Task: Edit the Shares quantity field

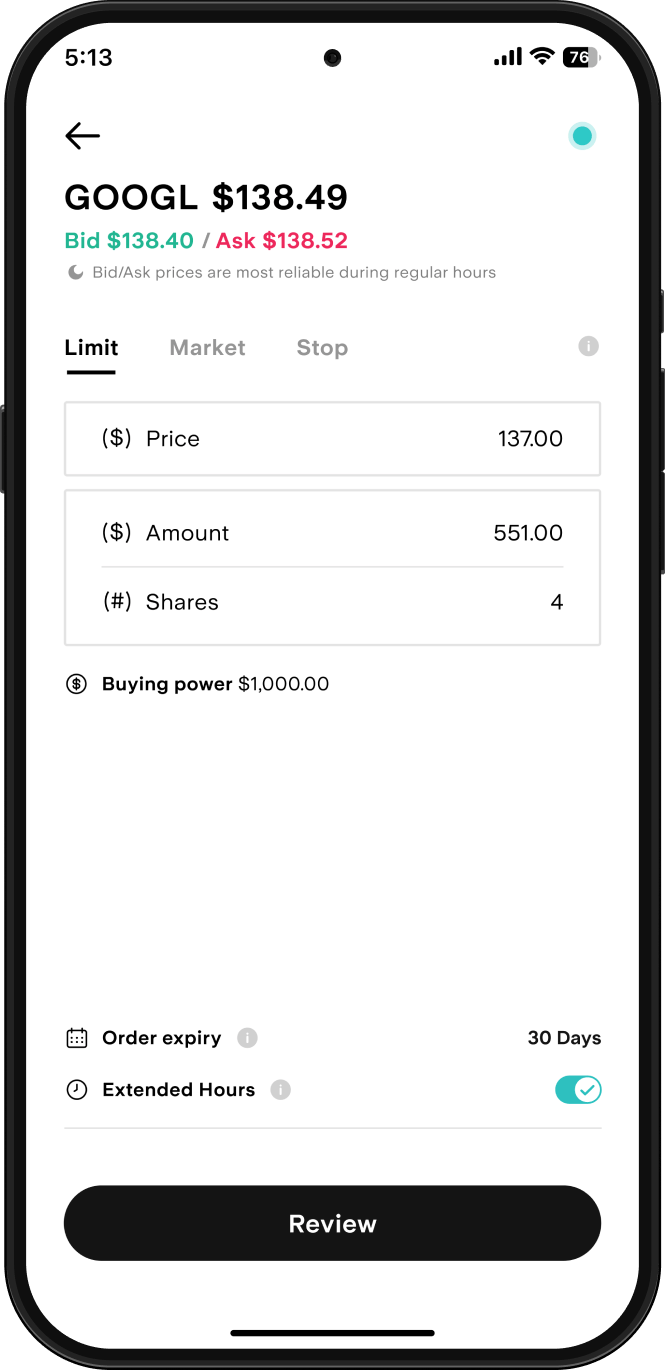Action: (332, 602)
